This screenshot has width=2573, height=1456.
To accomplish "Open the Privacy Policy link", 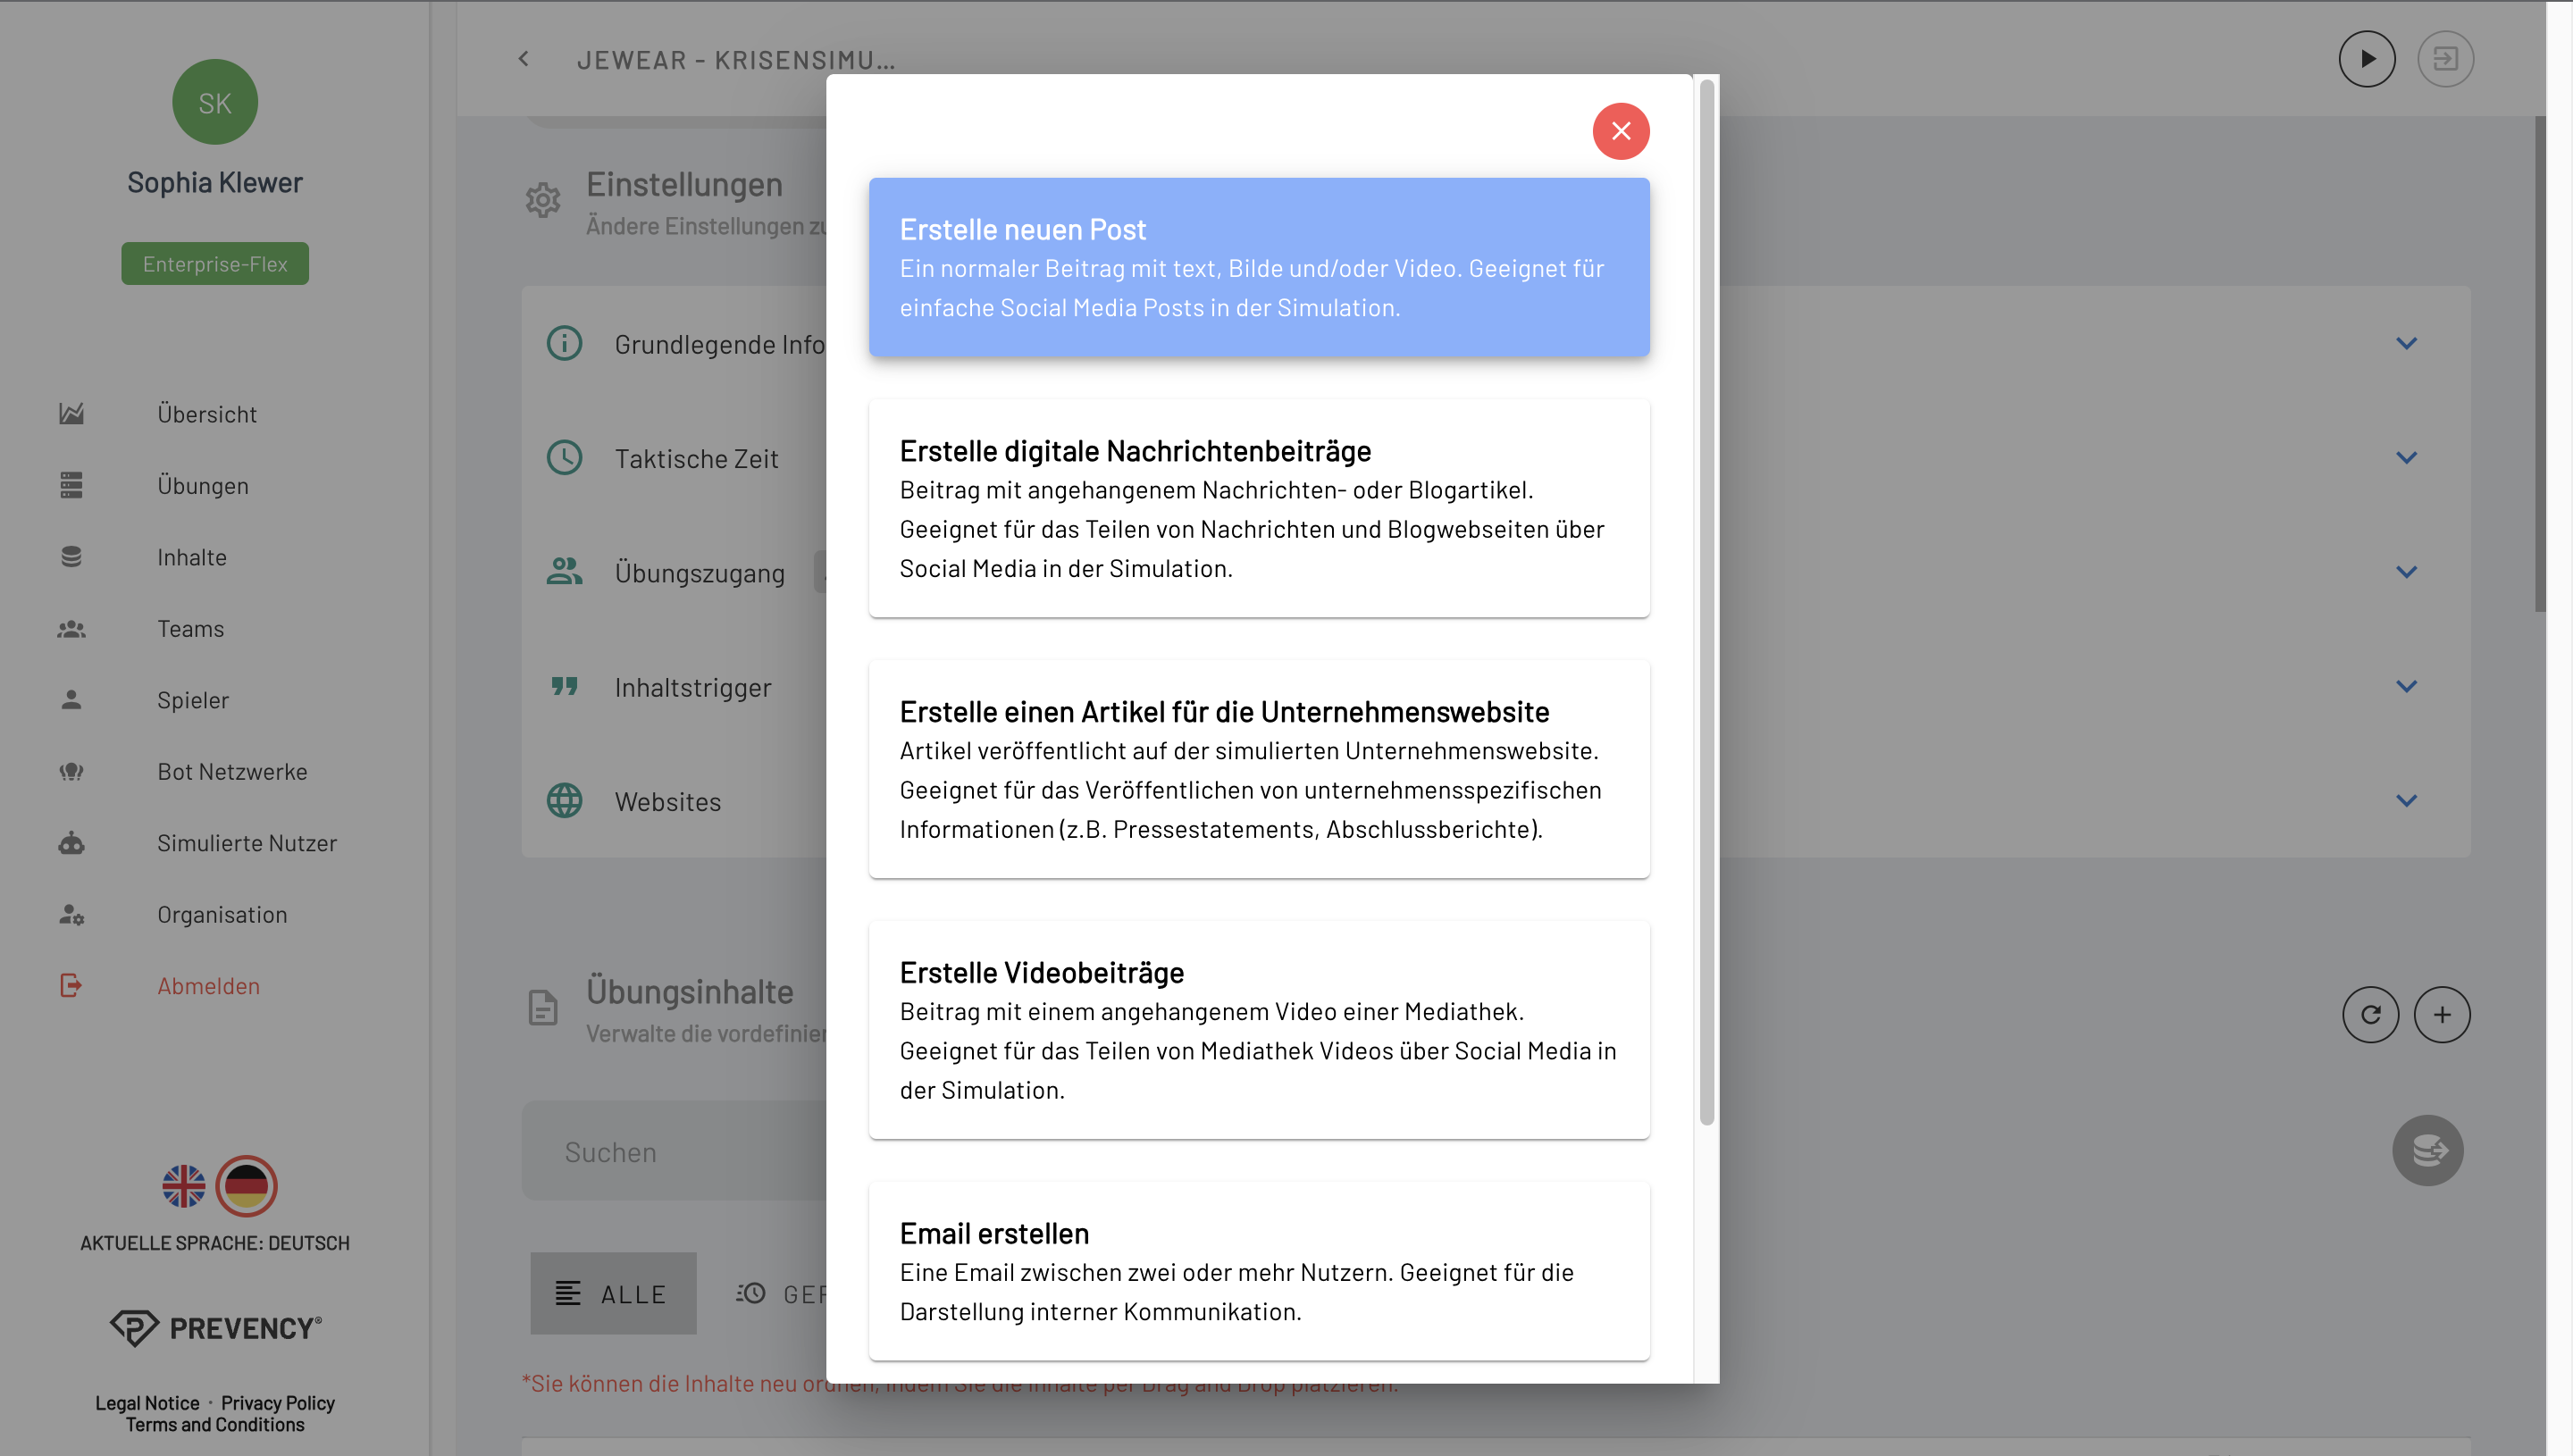I will click(277, 1403).
